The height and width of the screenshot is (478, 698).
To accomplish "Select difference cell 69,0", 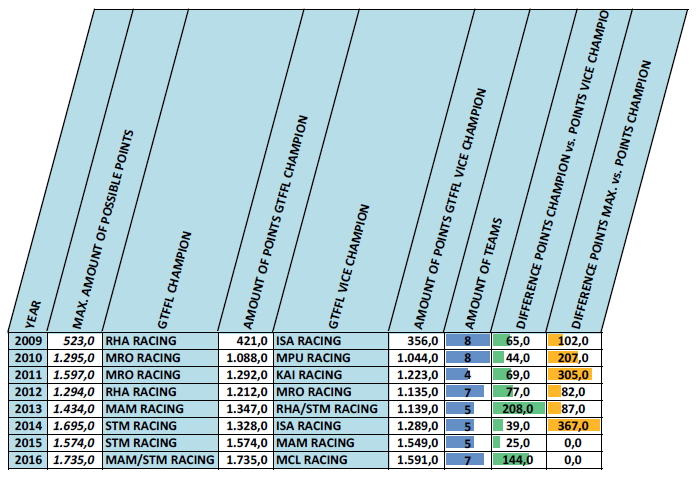I will [519, 375].
